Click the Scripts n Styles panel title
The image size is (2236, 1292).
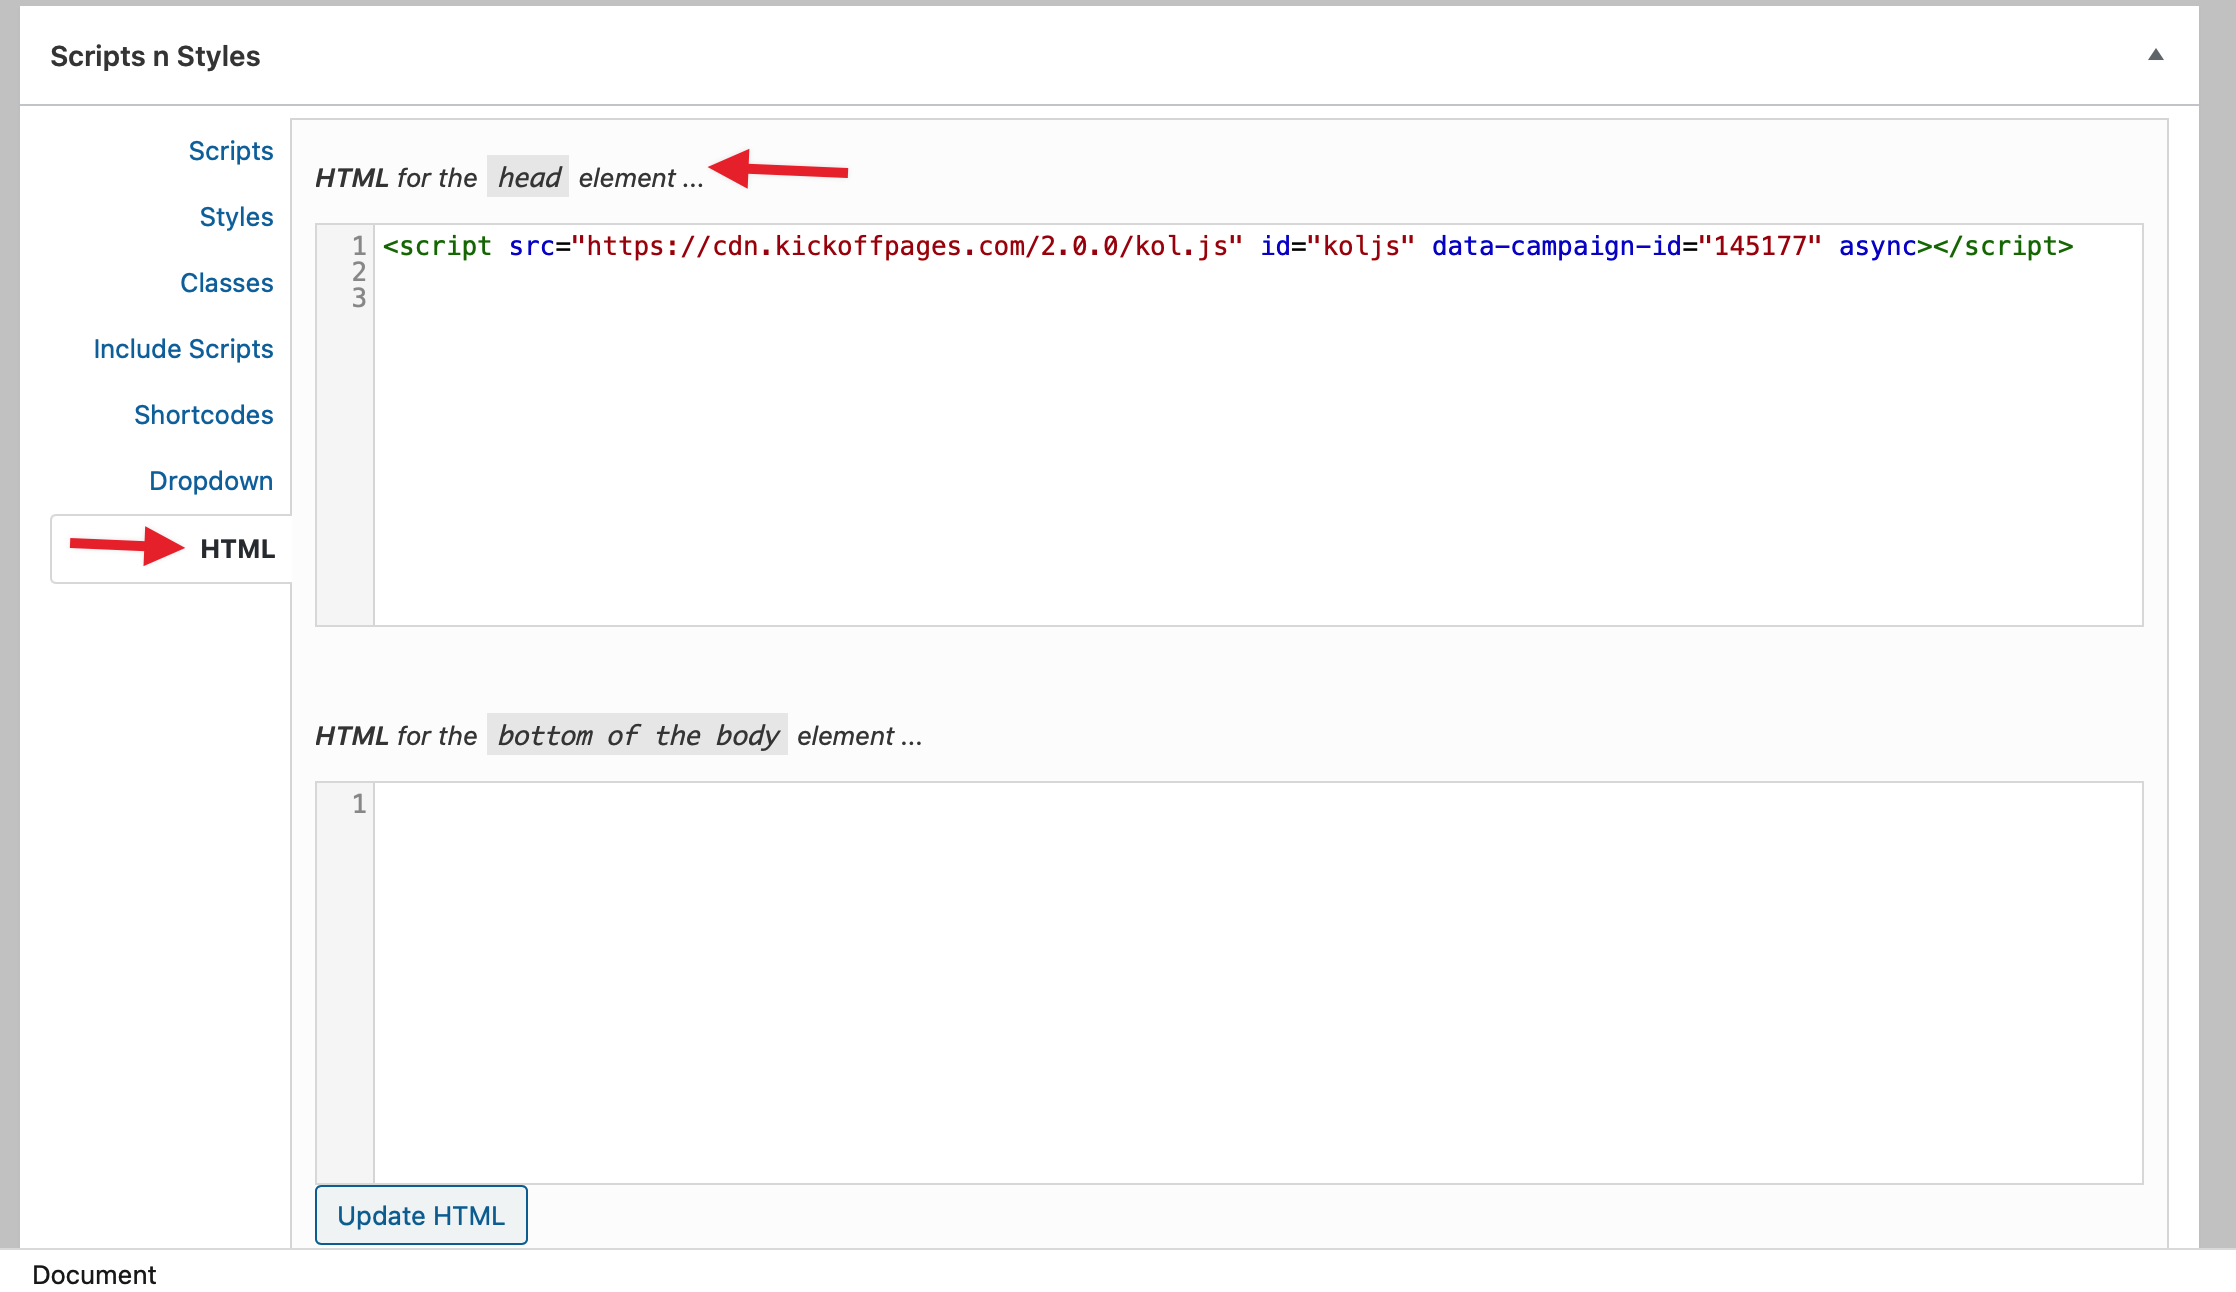pyautogui.click(x=155, y=56)
